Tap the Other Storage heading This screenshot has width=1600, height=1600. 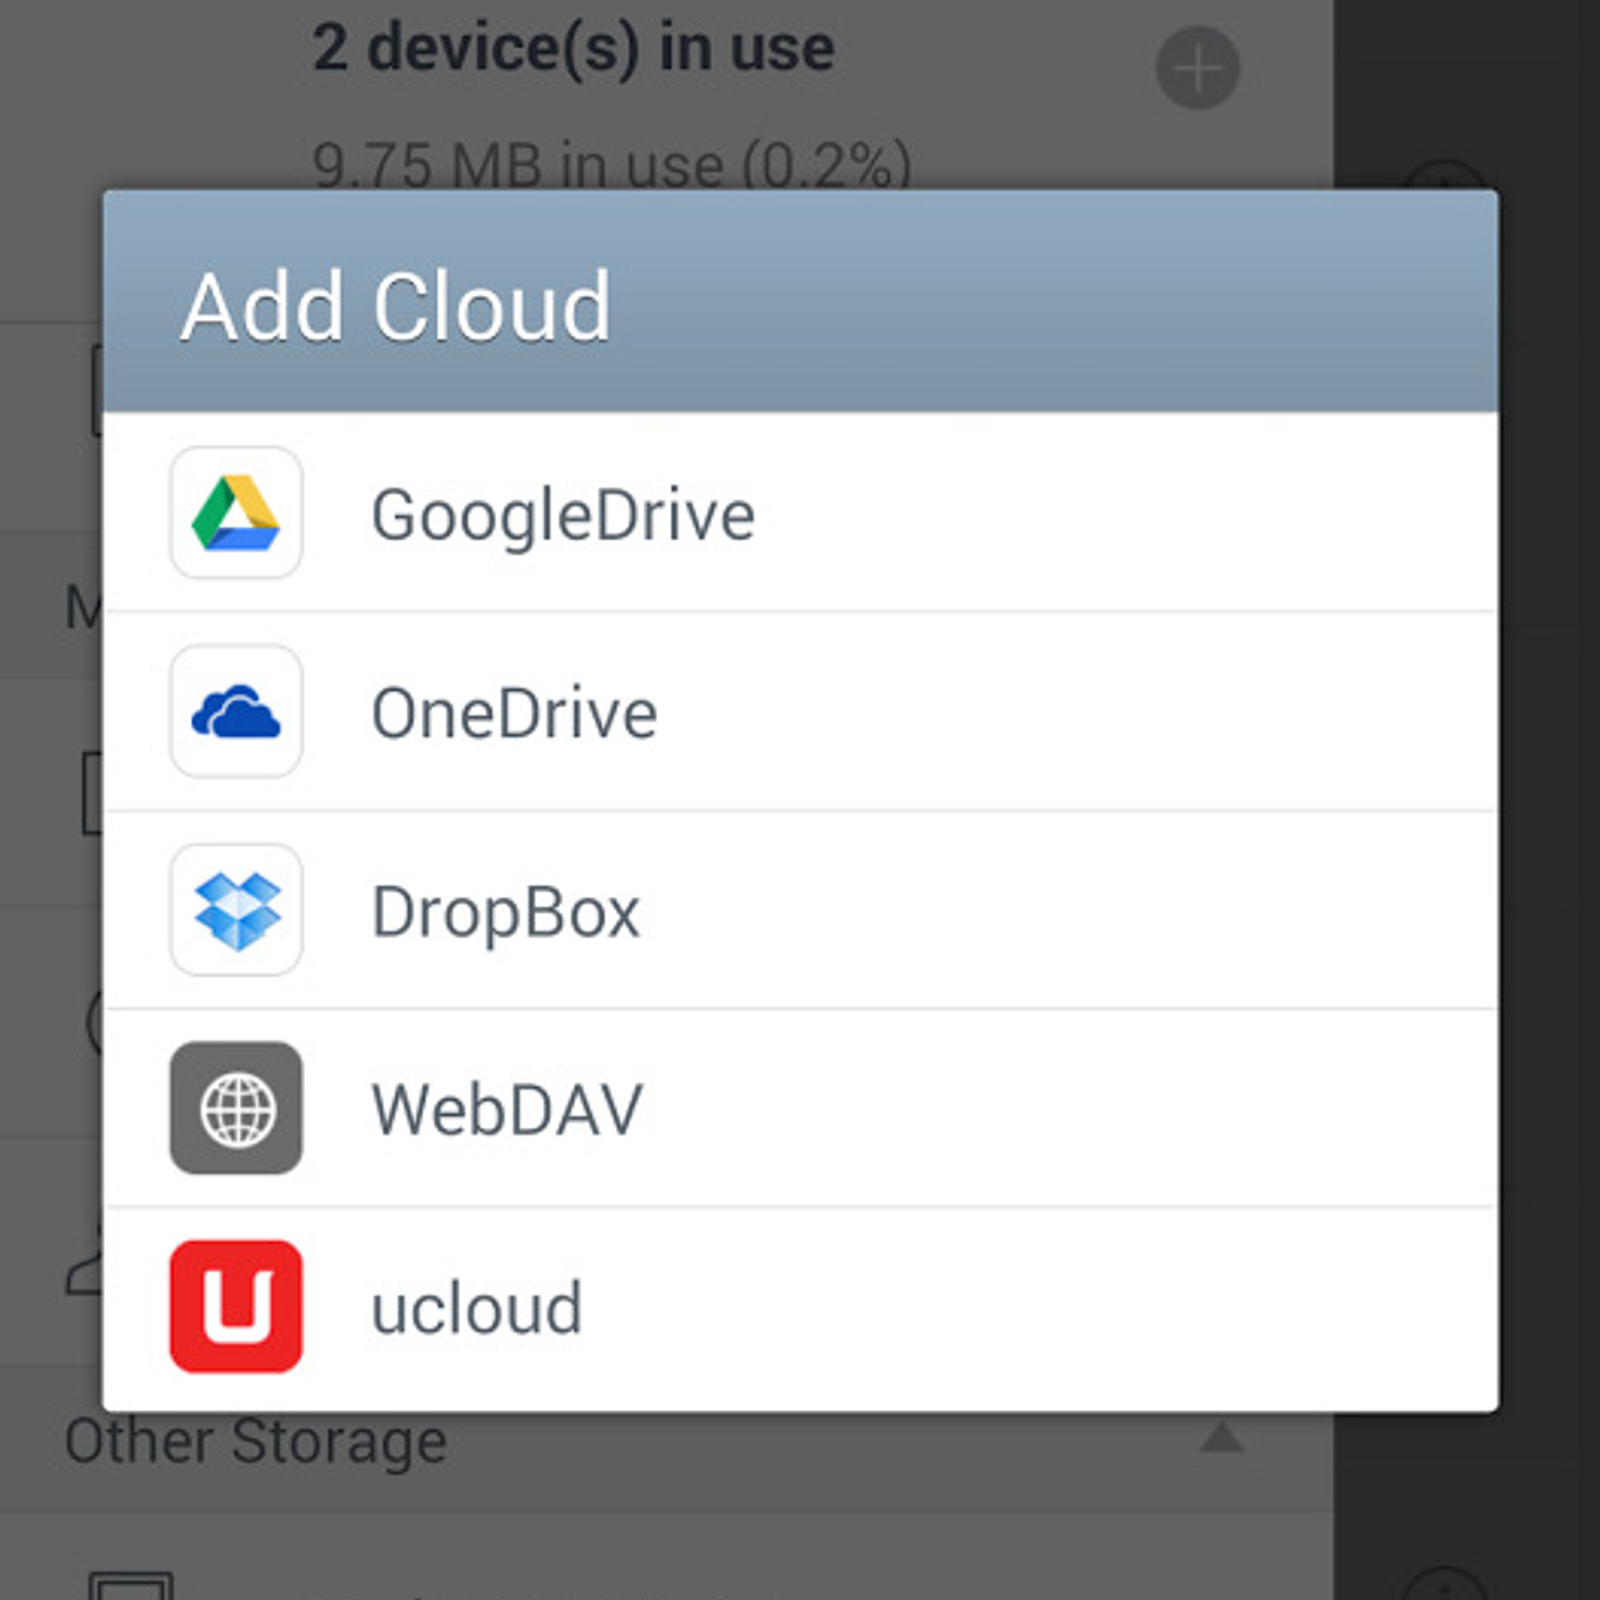click(256, 1442)
